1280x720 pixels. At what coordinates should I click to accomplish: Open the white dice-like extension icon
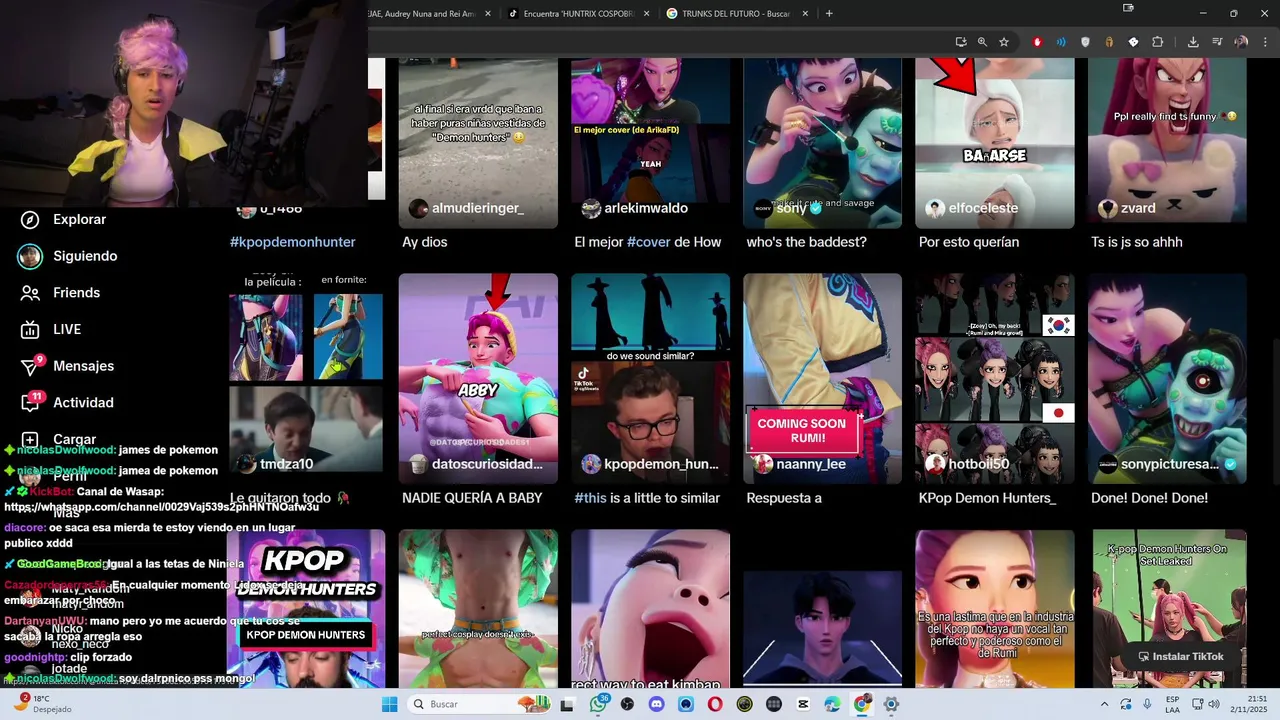pos(1133,42)
